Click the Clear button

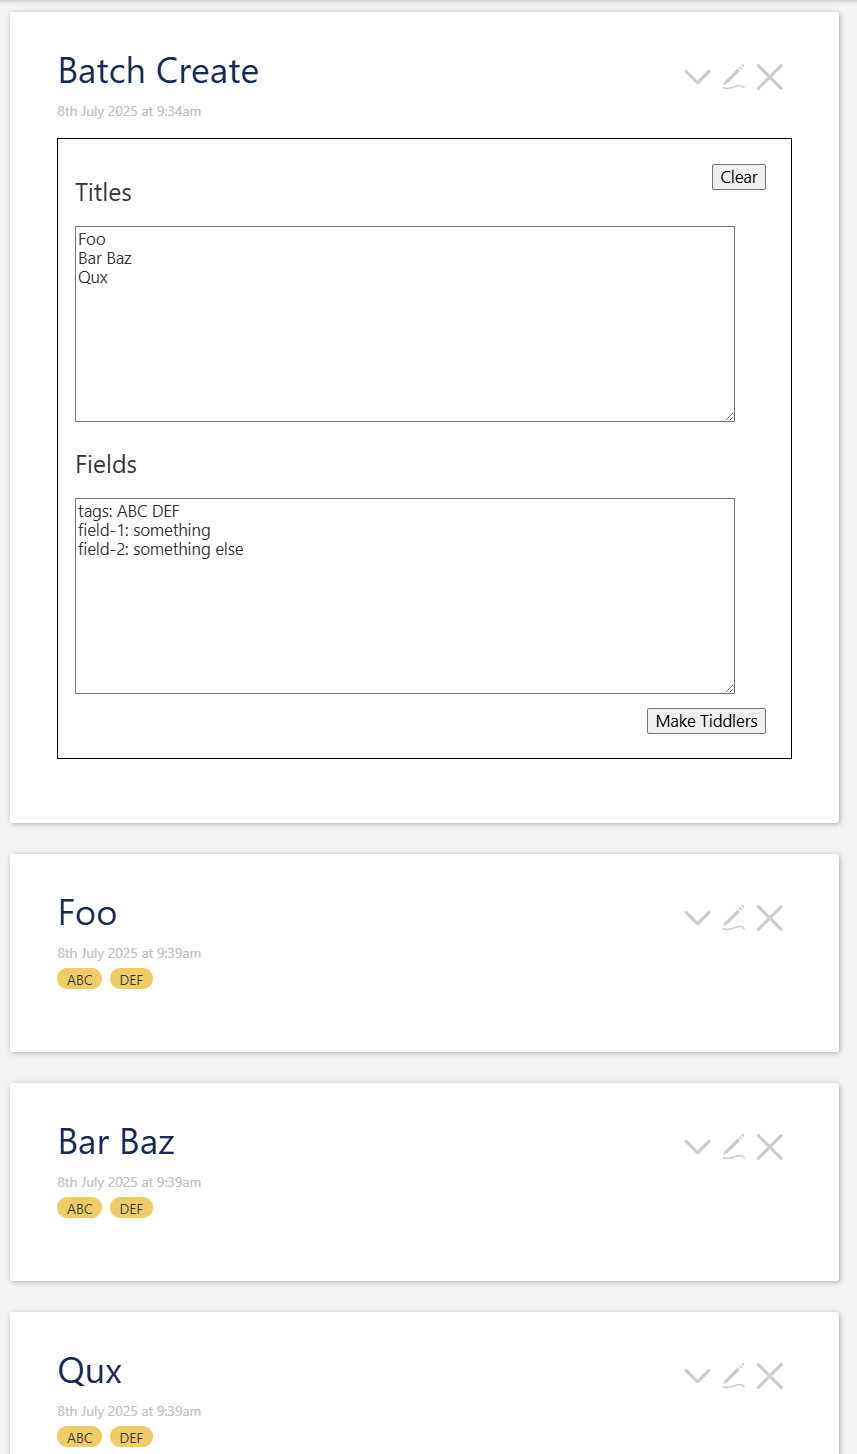(739, 177)
